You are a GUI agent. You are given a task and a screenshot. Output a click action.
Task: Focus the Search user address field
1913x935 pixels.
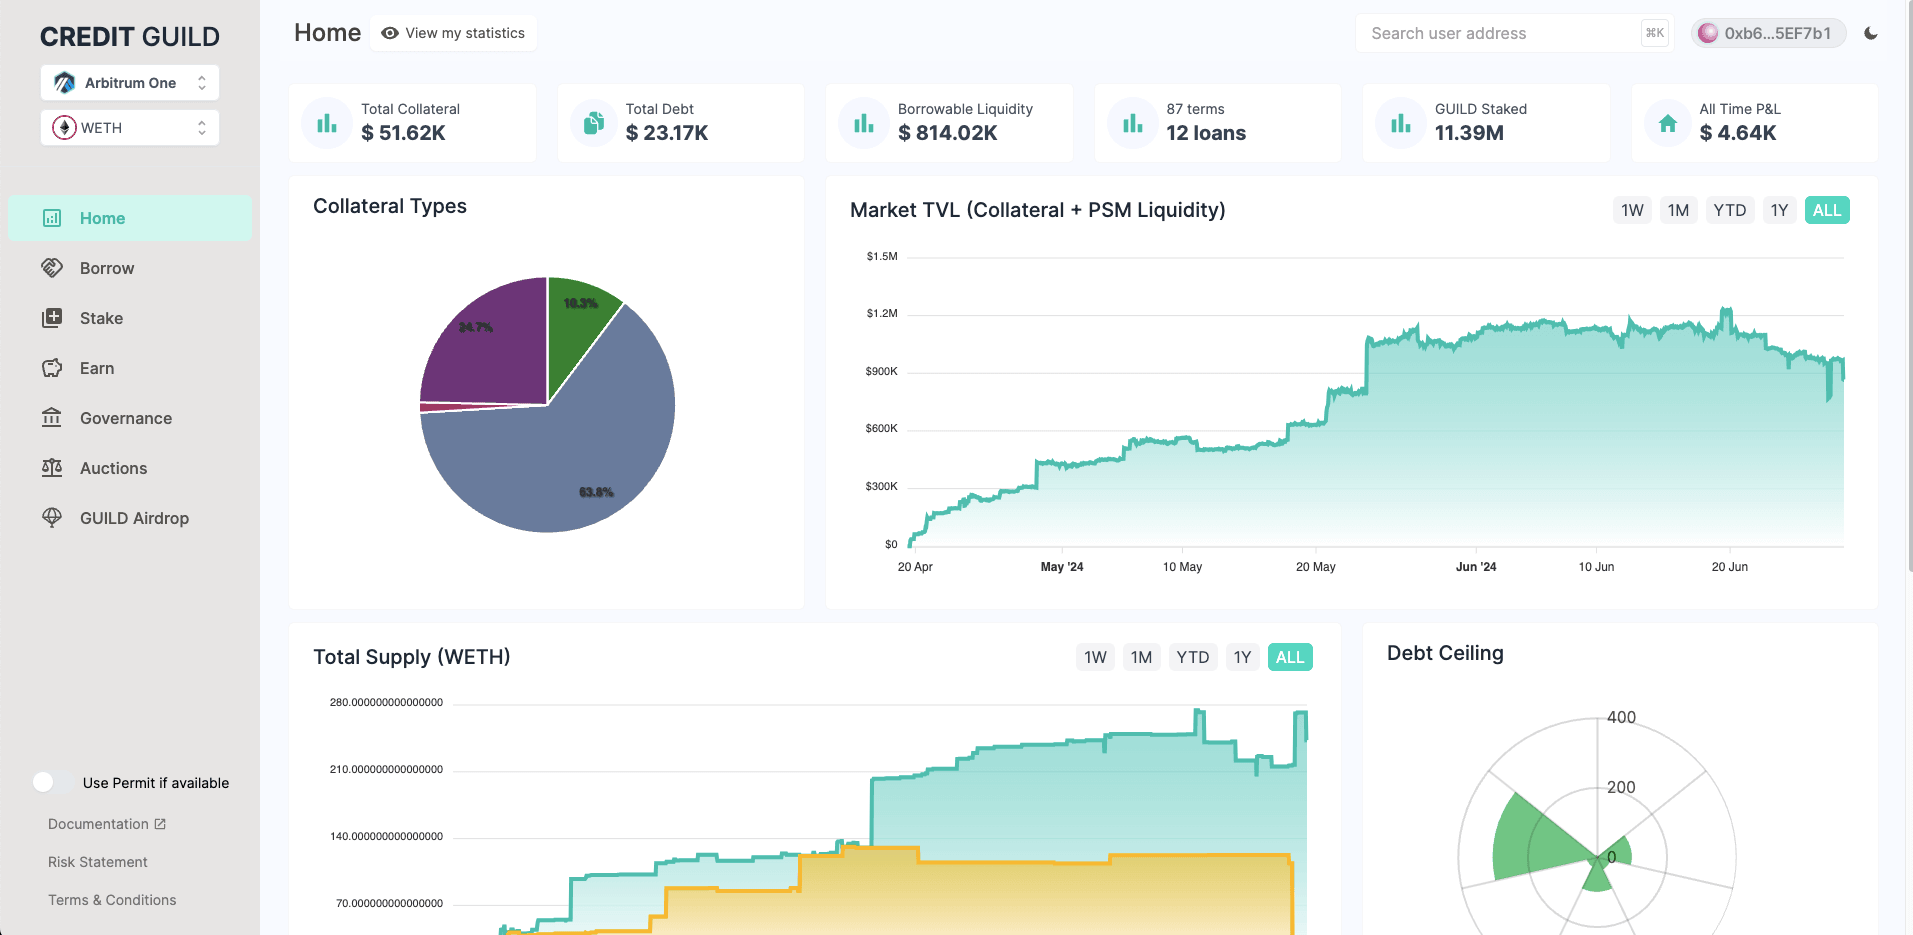[1495, 33]
